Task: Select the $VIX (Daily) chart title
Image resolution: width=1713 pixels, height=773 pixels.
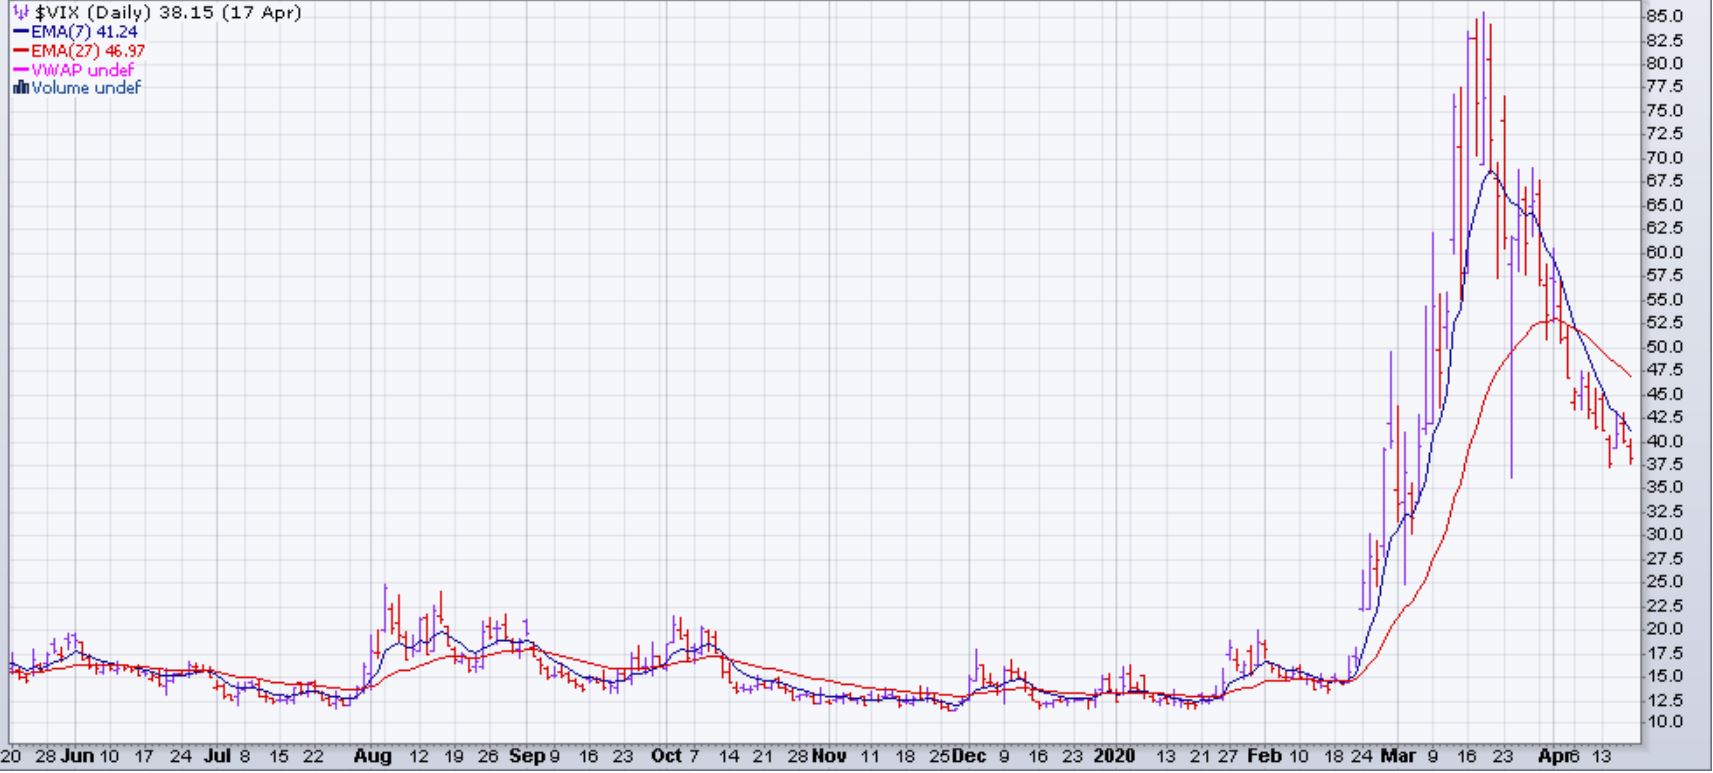Action: (167, 13)
